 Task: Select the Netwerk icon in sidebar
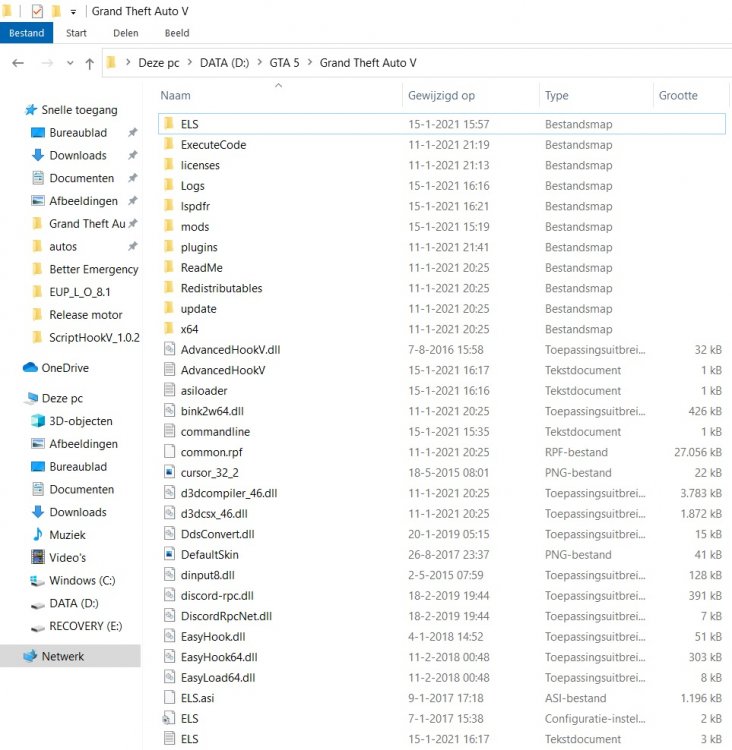point(30,656)
